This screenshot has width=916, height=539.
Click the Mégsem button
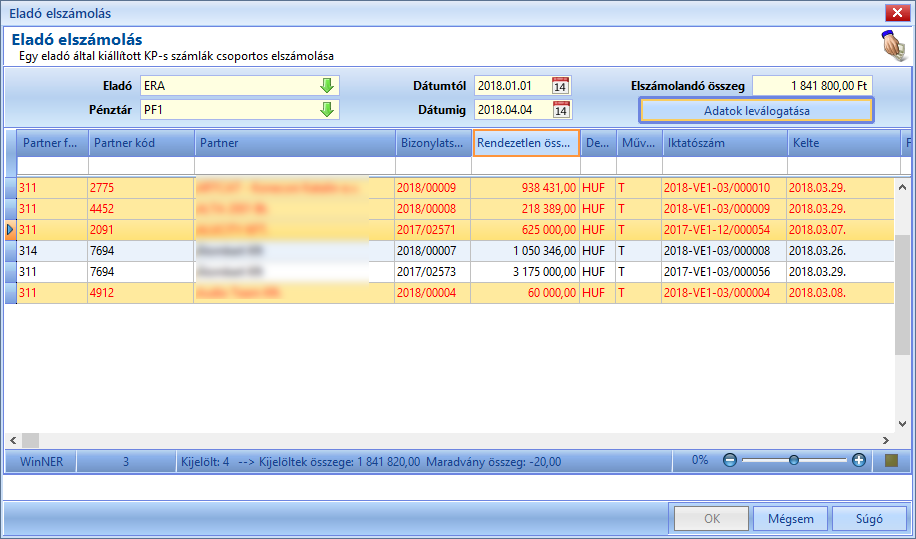coord(790,519)
